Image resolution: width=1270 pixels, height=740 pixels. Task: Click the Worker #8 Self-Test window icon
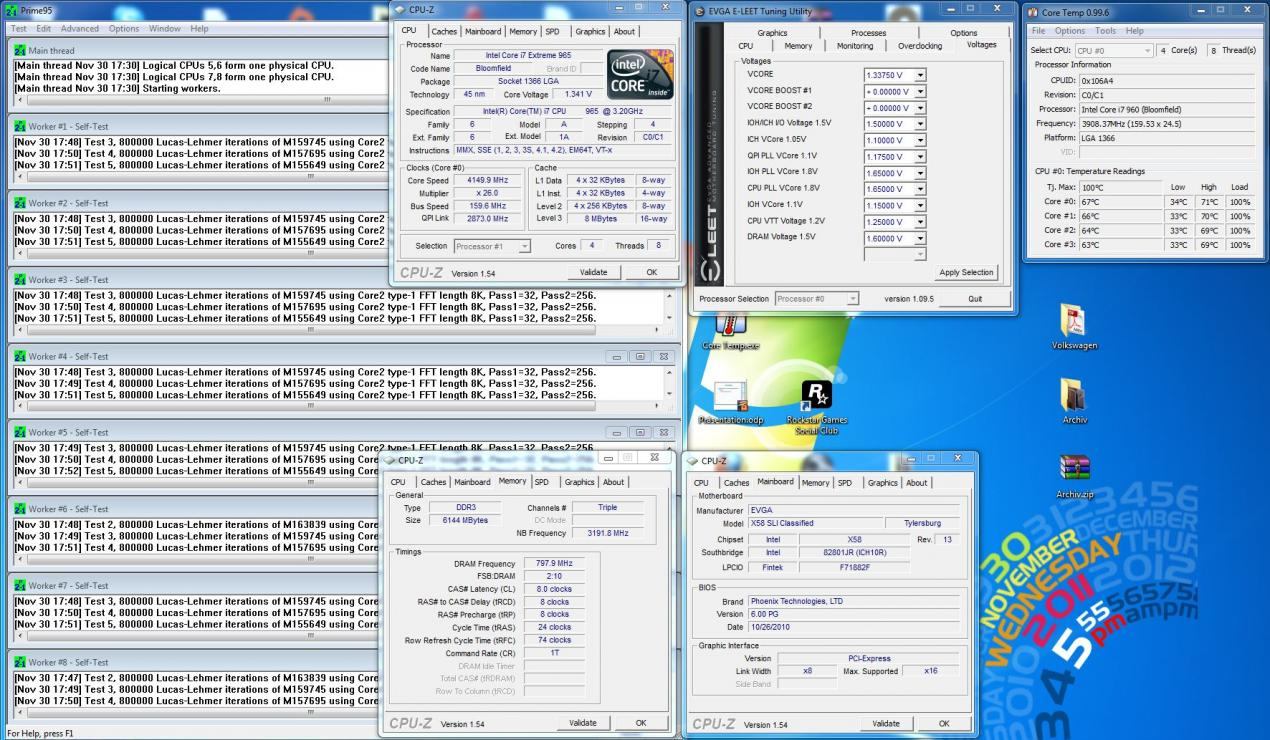click(18, 662)
